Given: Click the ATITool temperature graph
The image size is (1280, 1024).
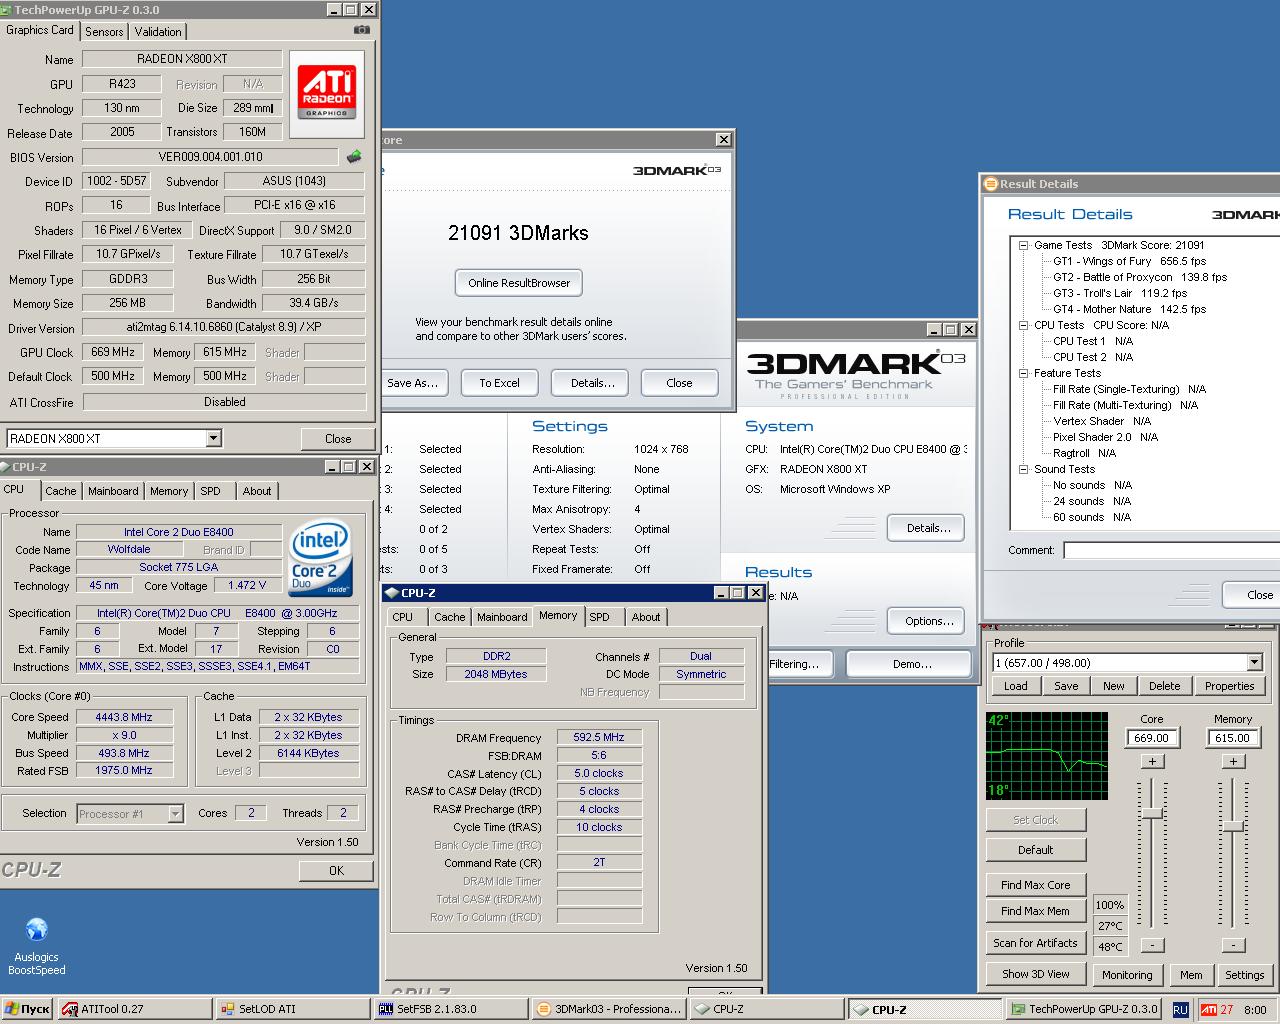Looking at the screenshot, I should click(x=1047, y=756).
